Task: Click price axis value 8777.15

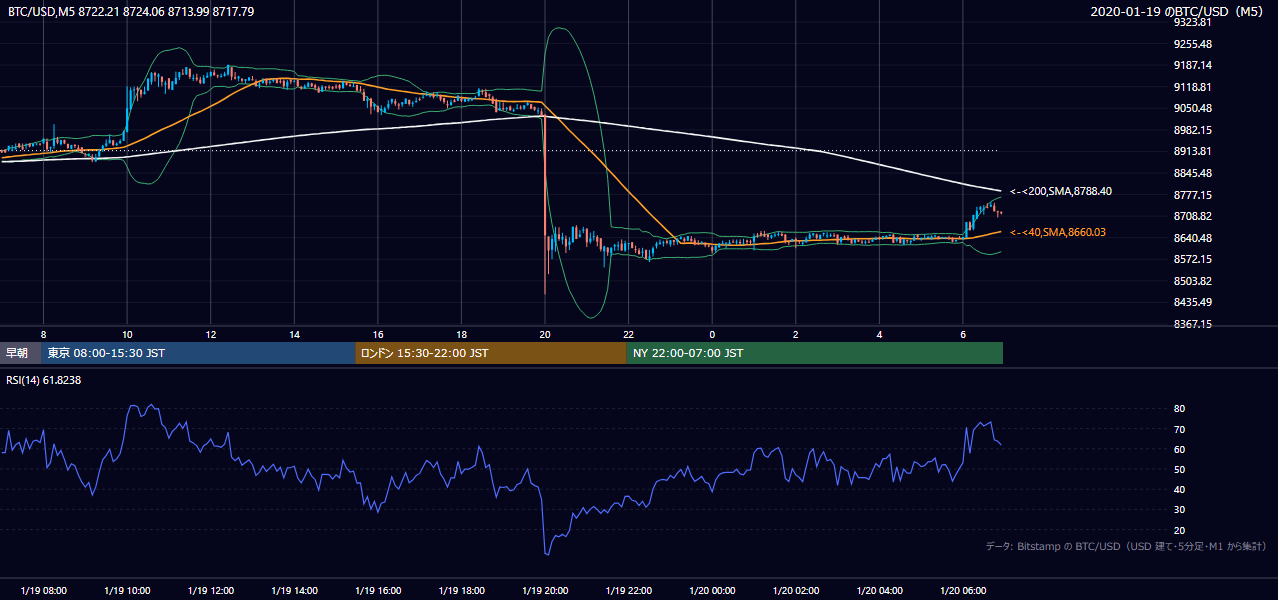Action: 1192,195
